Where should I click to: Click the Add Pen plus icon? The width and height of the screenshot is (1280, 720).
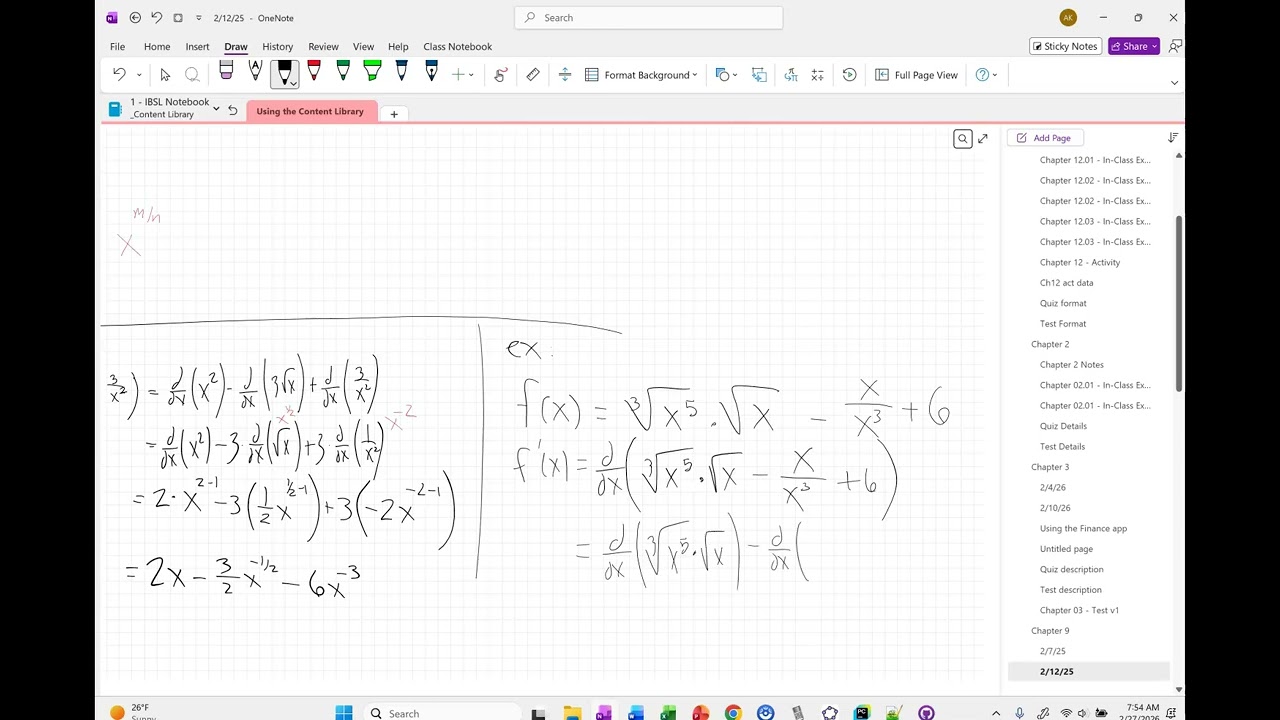[x=458, y=74]
